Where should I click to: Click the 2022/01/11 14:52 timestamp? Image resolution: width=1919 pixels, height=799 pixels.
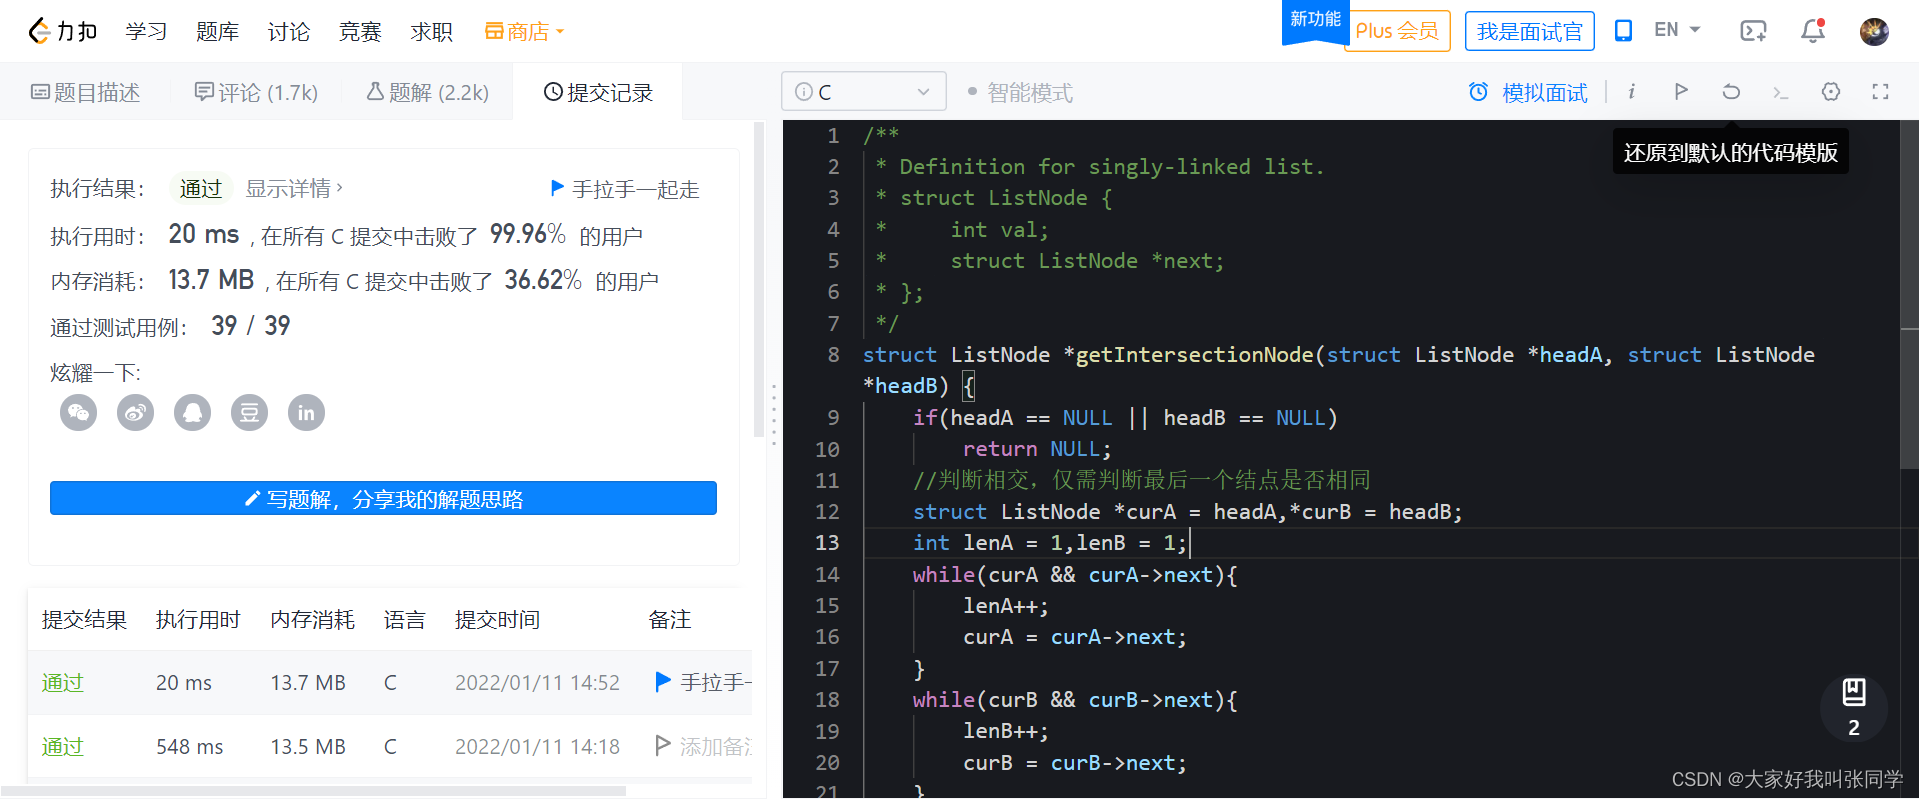point(537,682)
